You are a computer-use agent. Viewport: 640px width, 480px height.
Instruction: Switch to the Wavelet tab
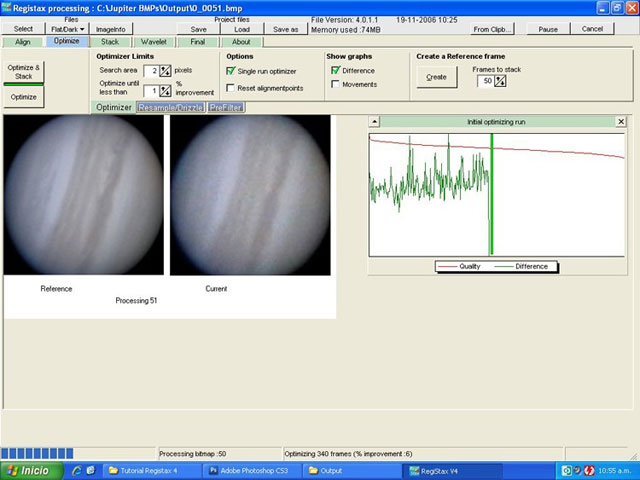coord(154,42)
